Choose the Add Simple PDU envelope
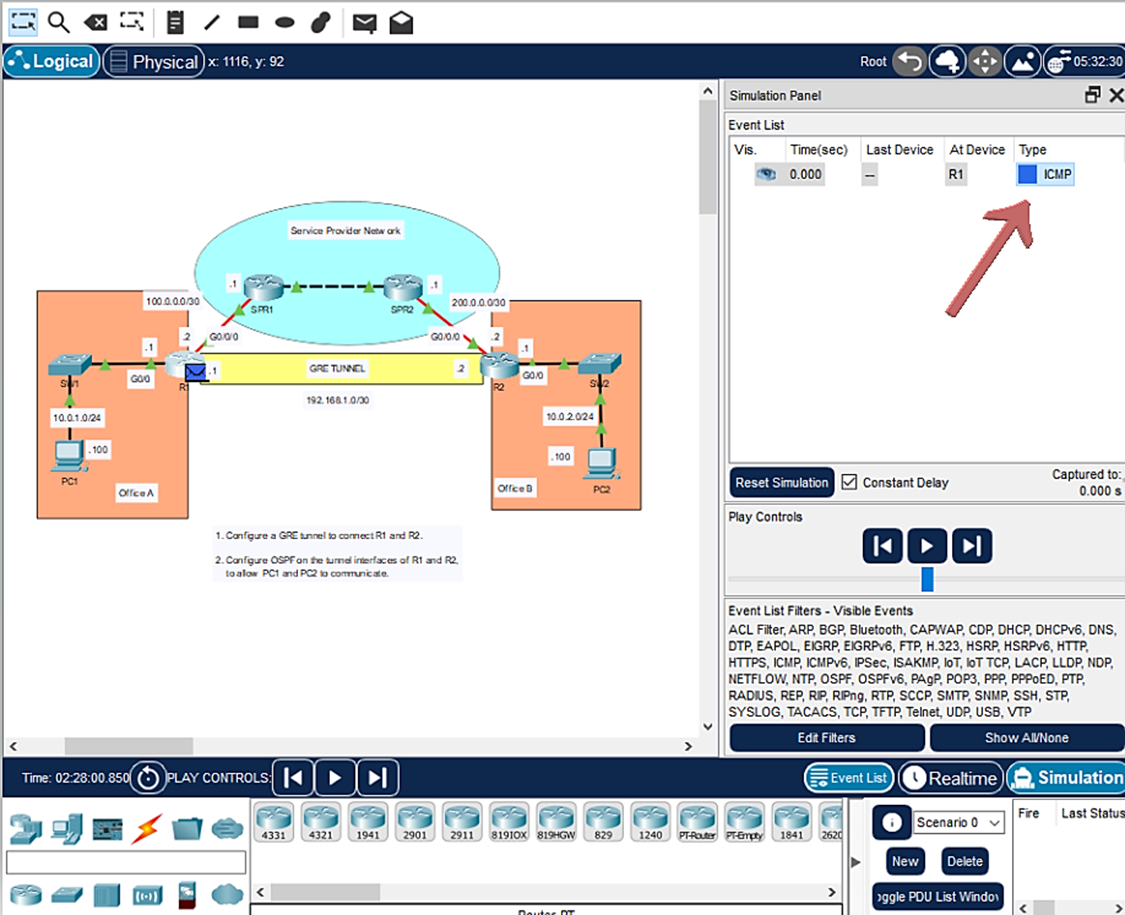 point(365,21)
